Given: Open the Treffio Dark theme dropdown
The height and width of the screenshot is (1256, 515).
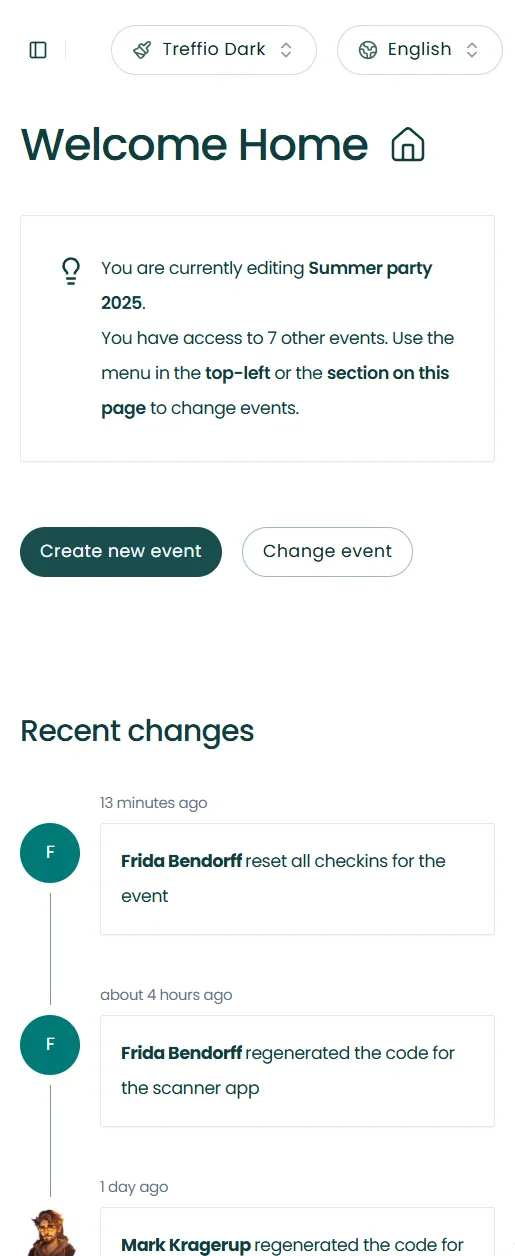Looking at the screenshot, I should (214, 50).
